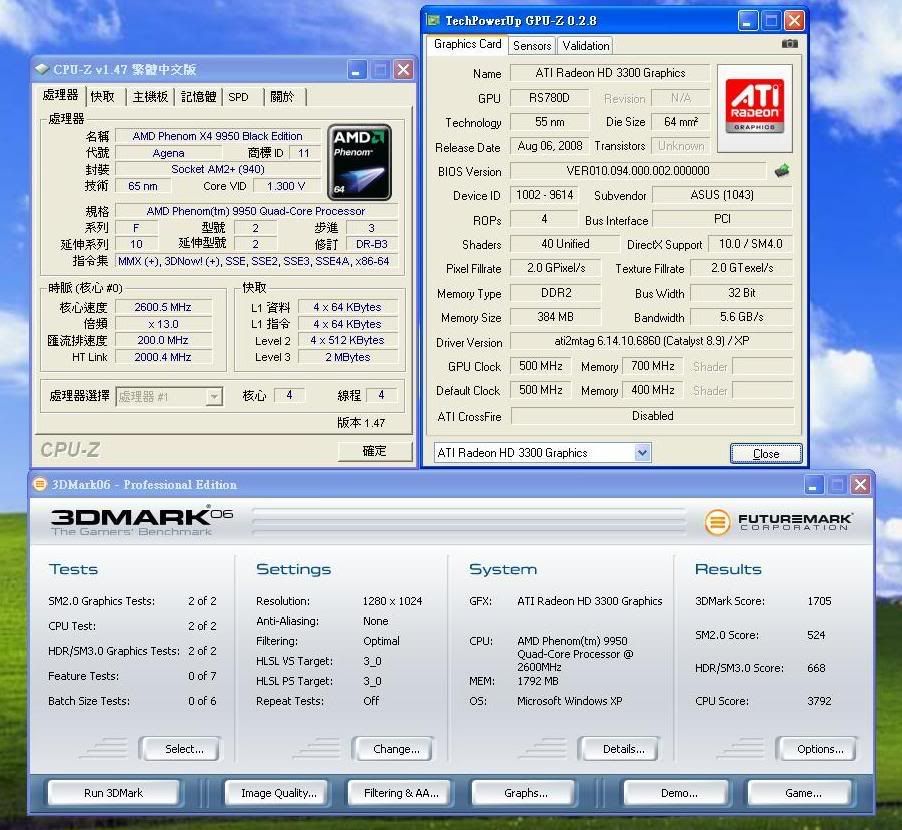902x830 pixels.
Task: Click the Demo... button in 3DMark06
Action: (676, 793)
